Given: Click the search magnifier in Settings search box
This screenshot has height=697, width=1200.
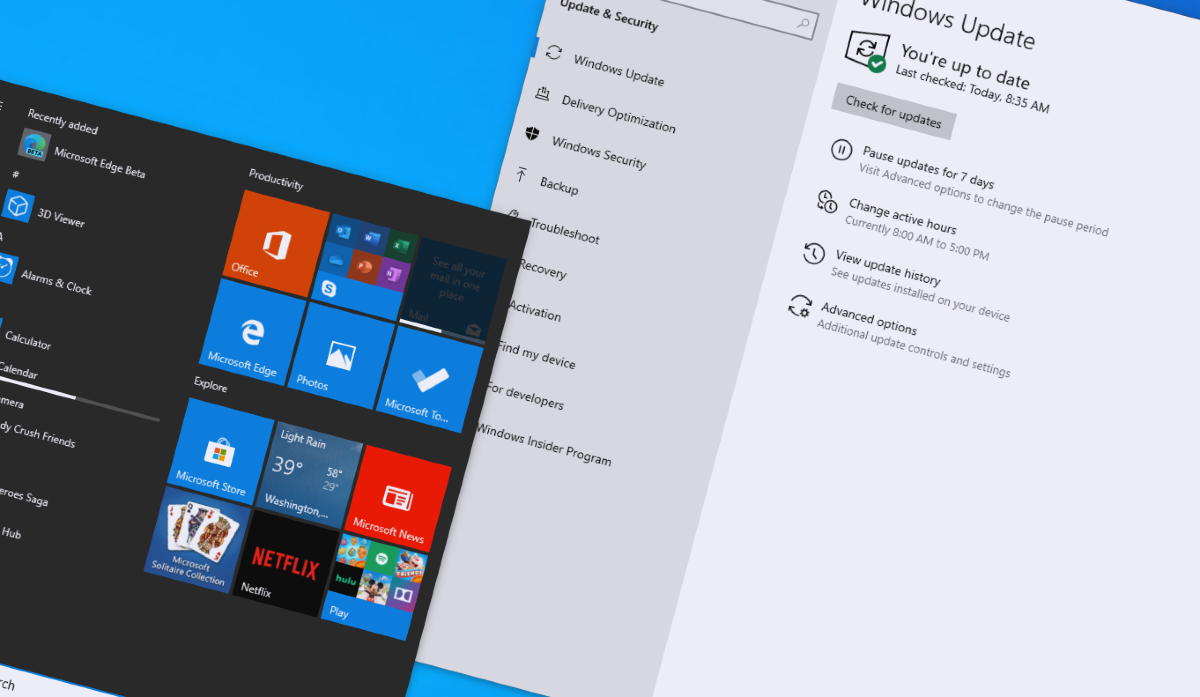Looking at the screenshot, I should tap(802, 23).
